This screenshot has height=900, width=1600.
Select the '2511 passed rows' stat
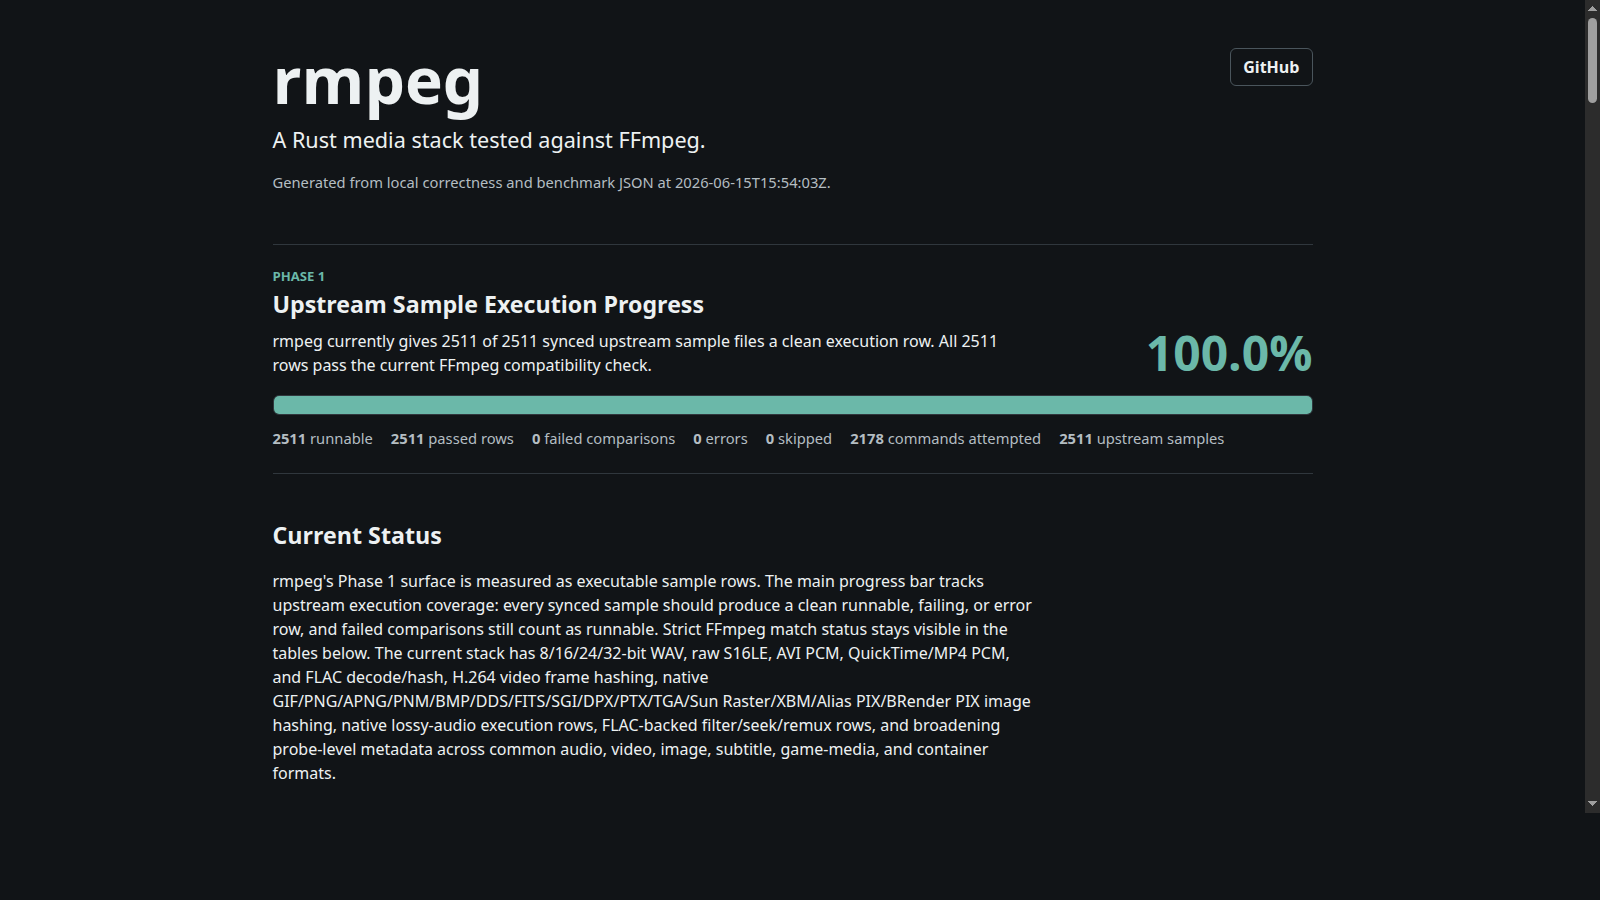(x=452, y=439)
